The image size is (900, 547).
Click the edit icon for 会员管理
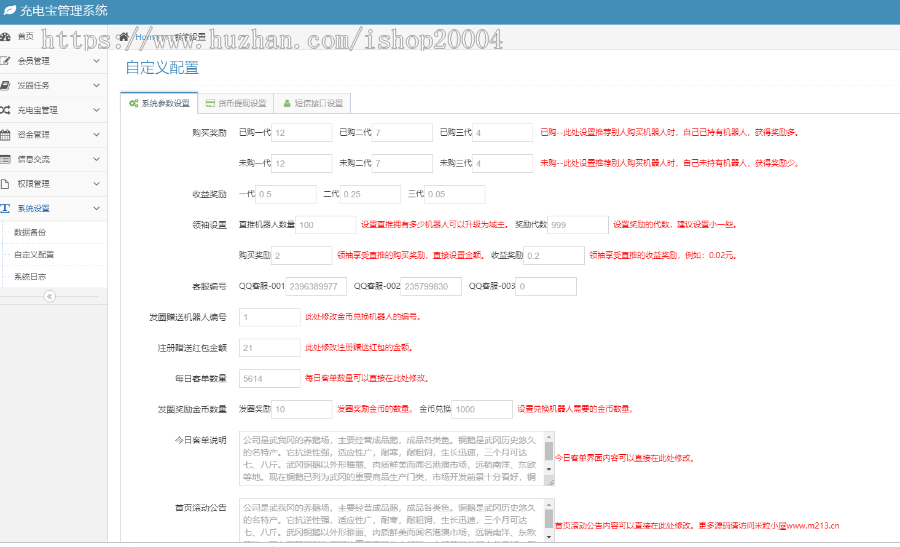(5, 61)
